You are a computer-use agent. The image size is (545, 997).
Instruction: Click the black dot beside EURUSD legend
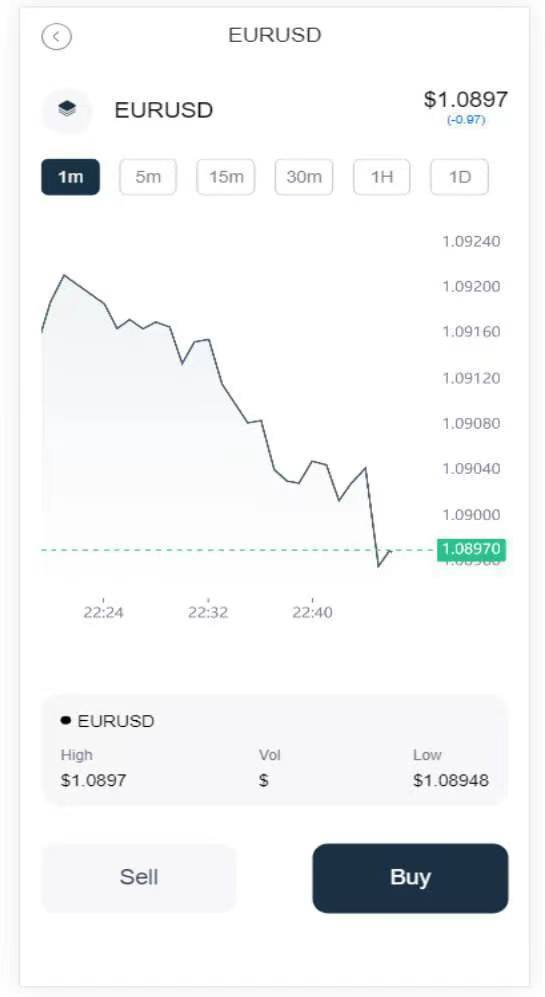(x=66, y=720)
